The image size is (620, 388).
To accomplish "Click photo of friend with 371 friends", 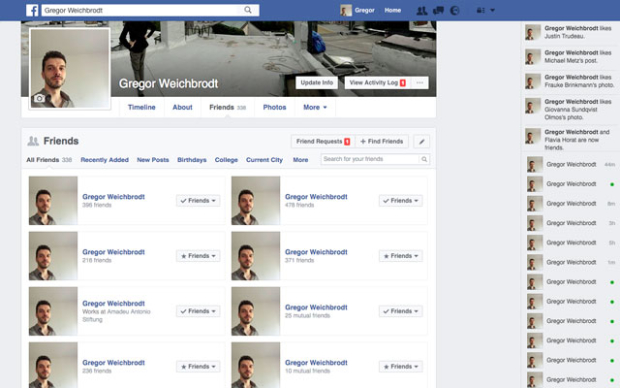I will [x=255, y=256].
